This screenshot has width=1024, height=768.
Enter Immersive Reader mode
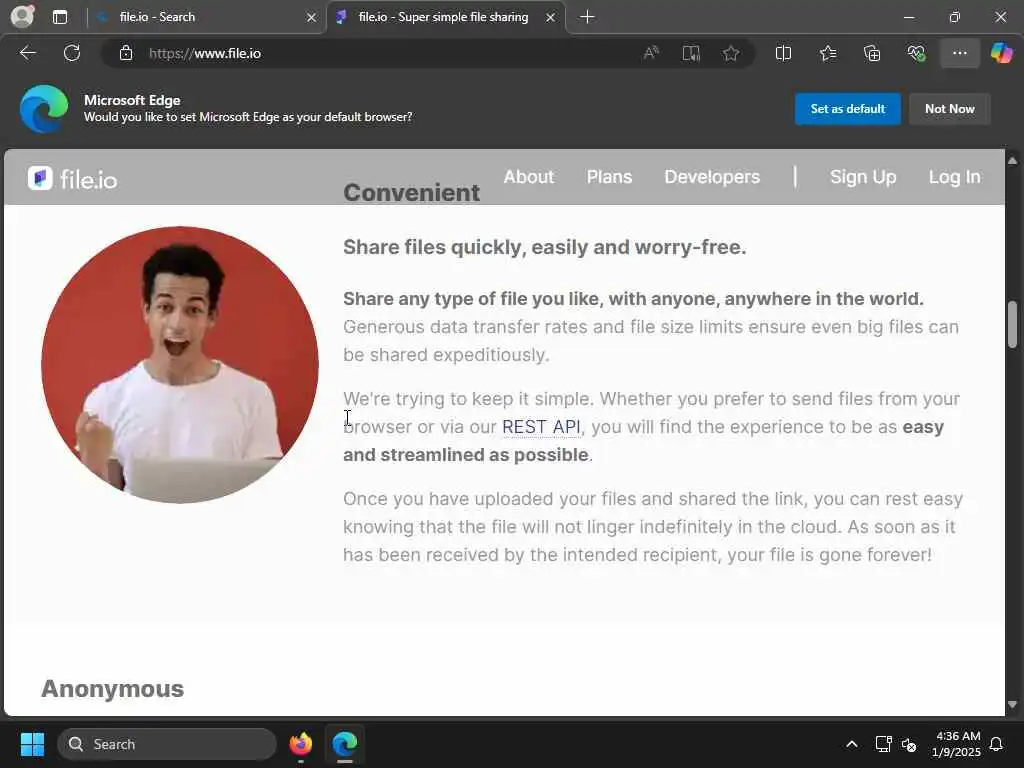pyautogui.click(x=691, y=53)
